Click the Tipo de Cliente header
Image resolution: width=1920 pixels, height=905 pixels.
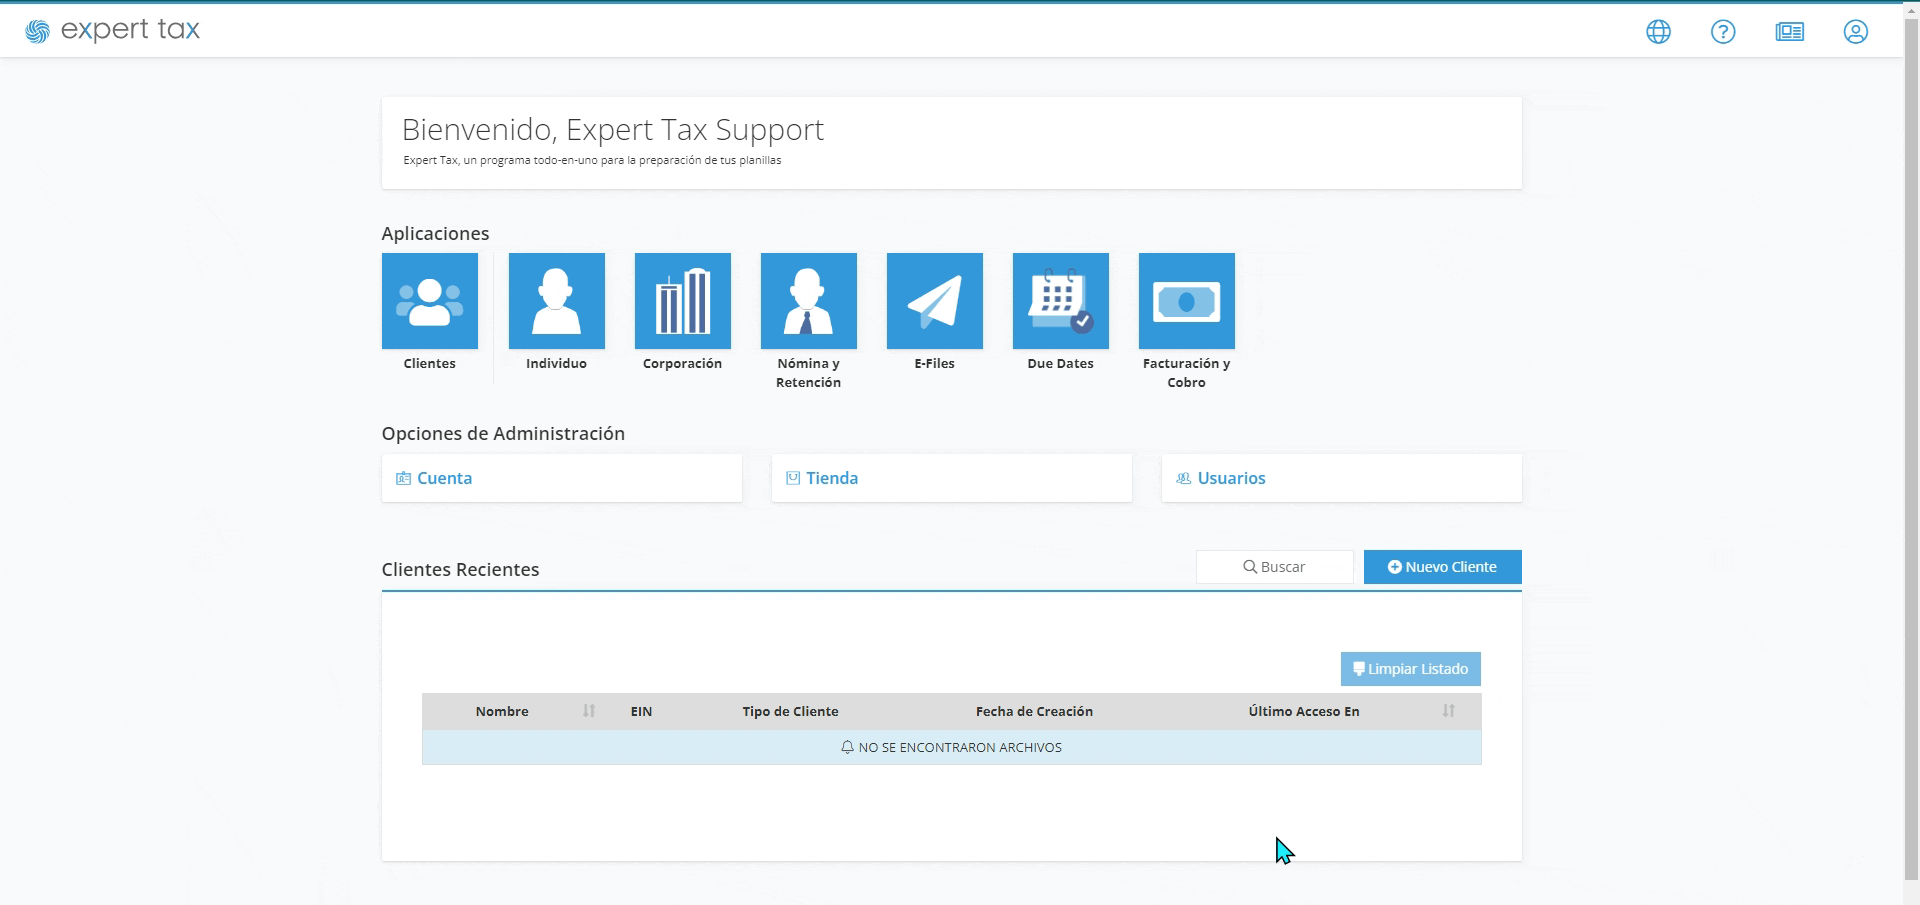[790, 711]
